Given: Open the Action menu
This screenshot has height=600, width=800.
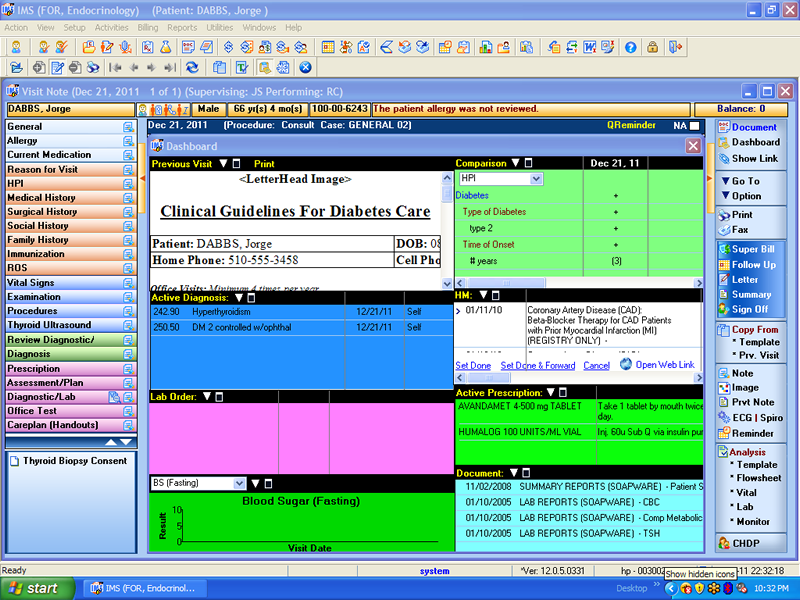Looking at the screenshot, I should click(x=16, y=28).
